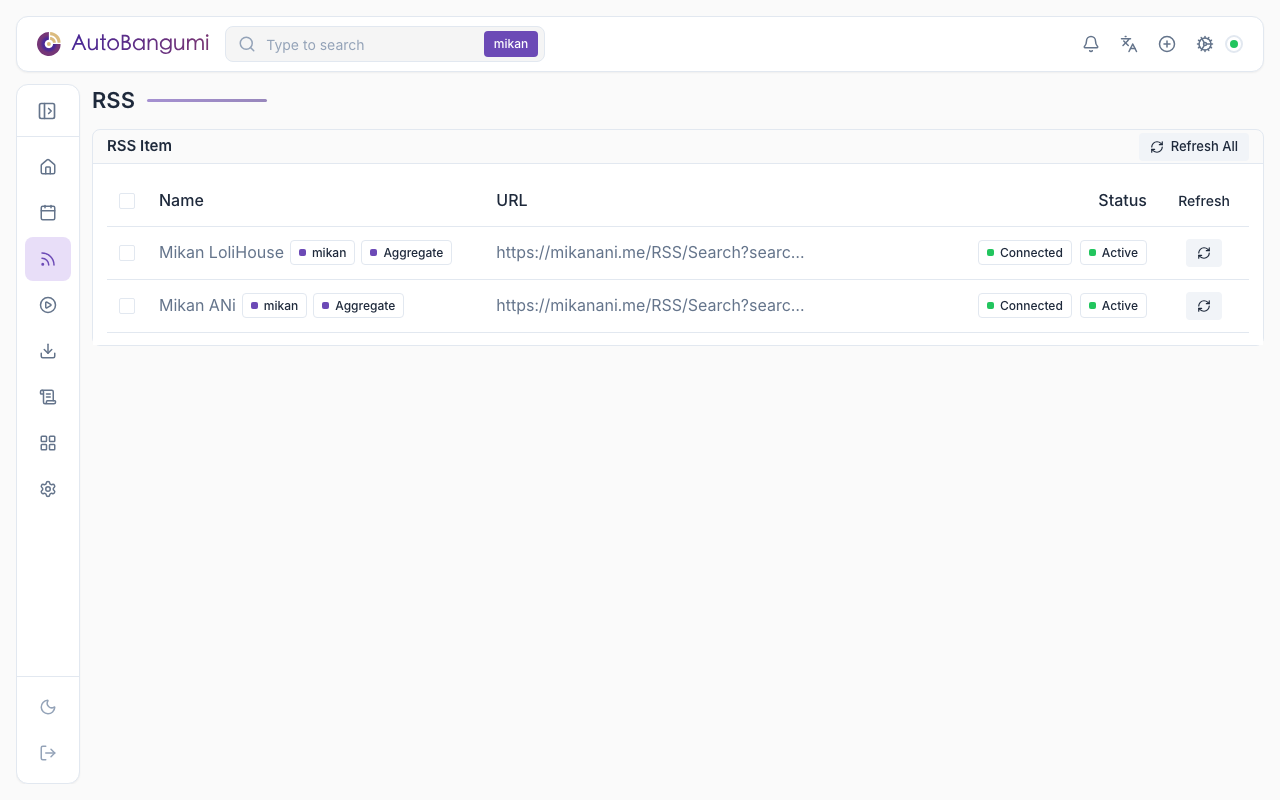Click the add plus-circle icon in header
This screenshot has width=1280, height=800.
point(1167,44)
